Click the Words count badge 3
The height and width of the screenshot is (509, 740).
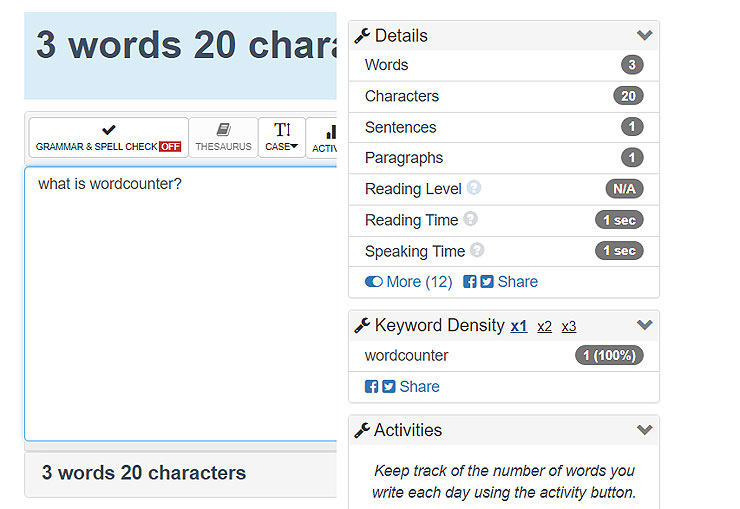coord(632,65)
